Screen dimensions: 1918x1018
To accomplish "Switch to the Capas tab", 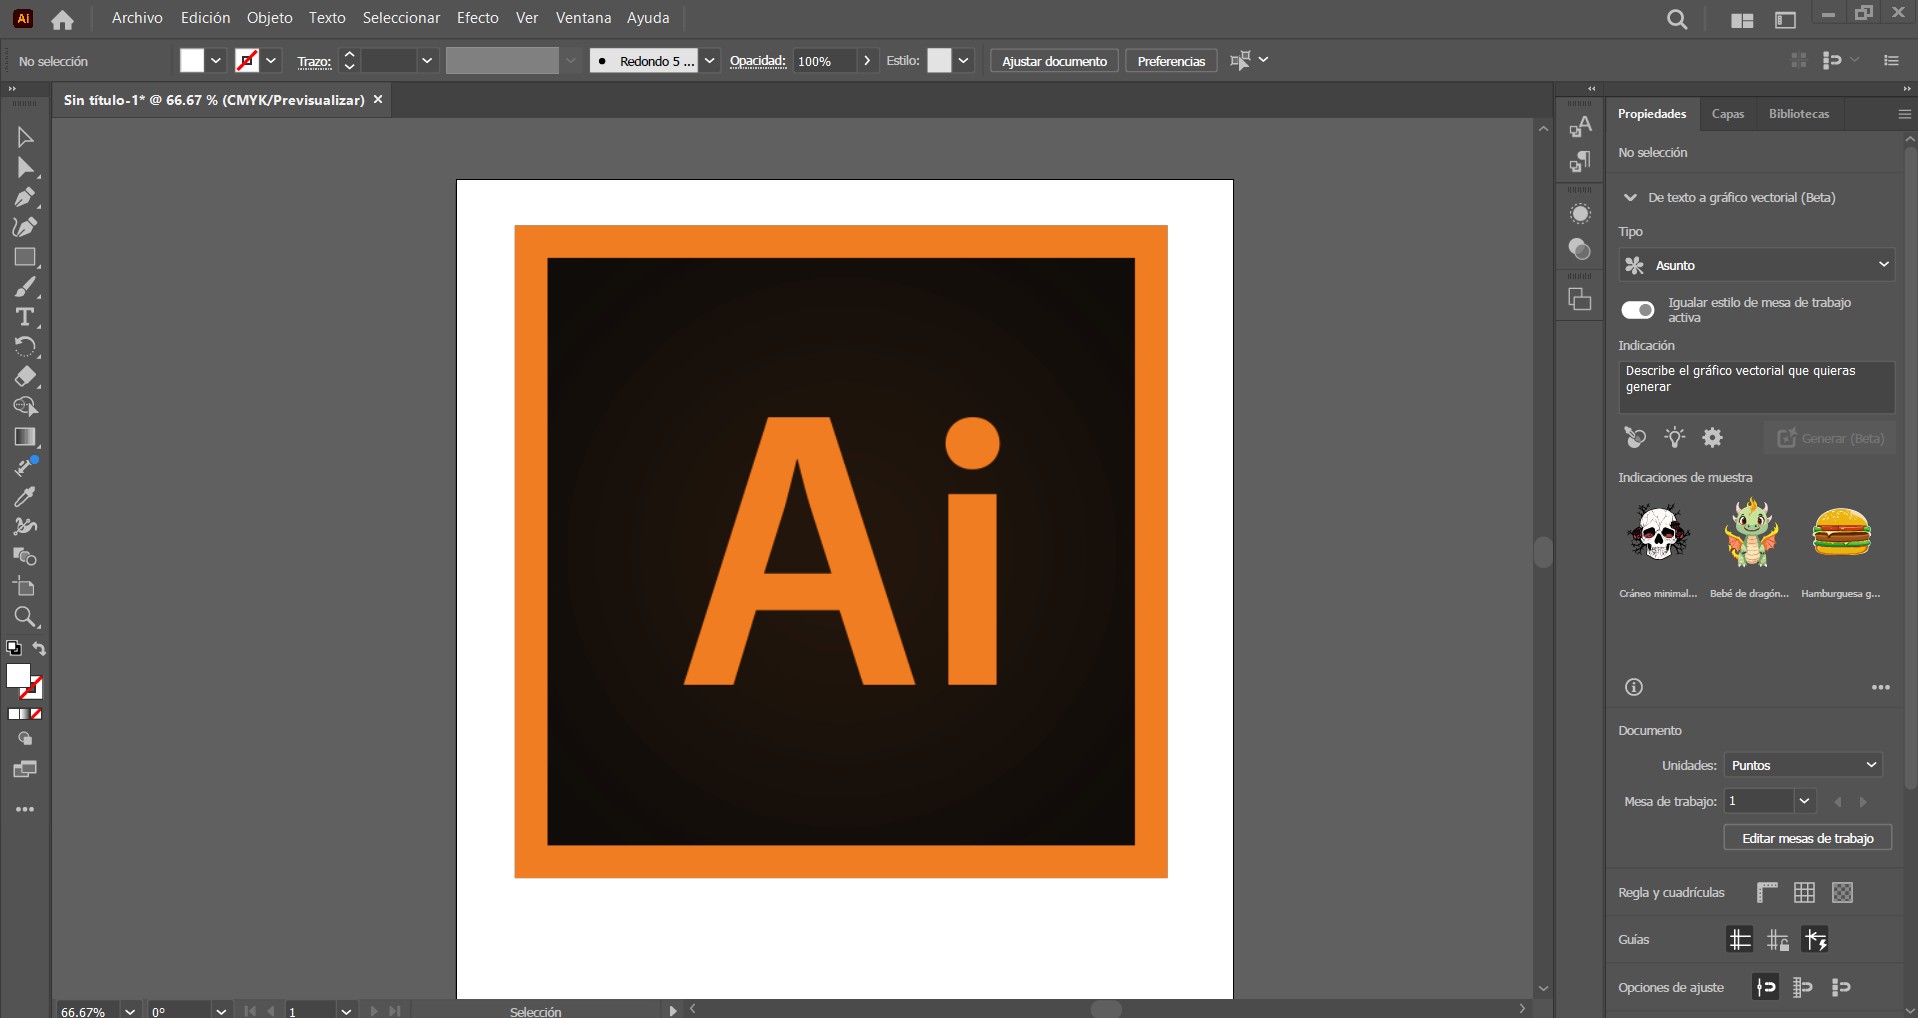I will 1728,114.
